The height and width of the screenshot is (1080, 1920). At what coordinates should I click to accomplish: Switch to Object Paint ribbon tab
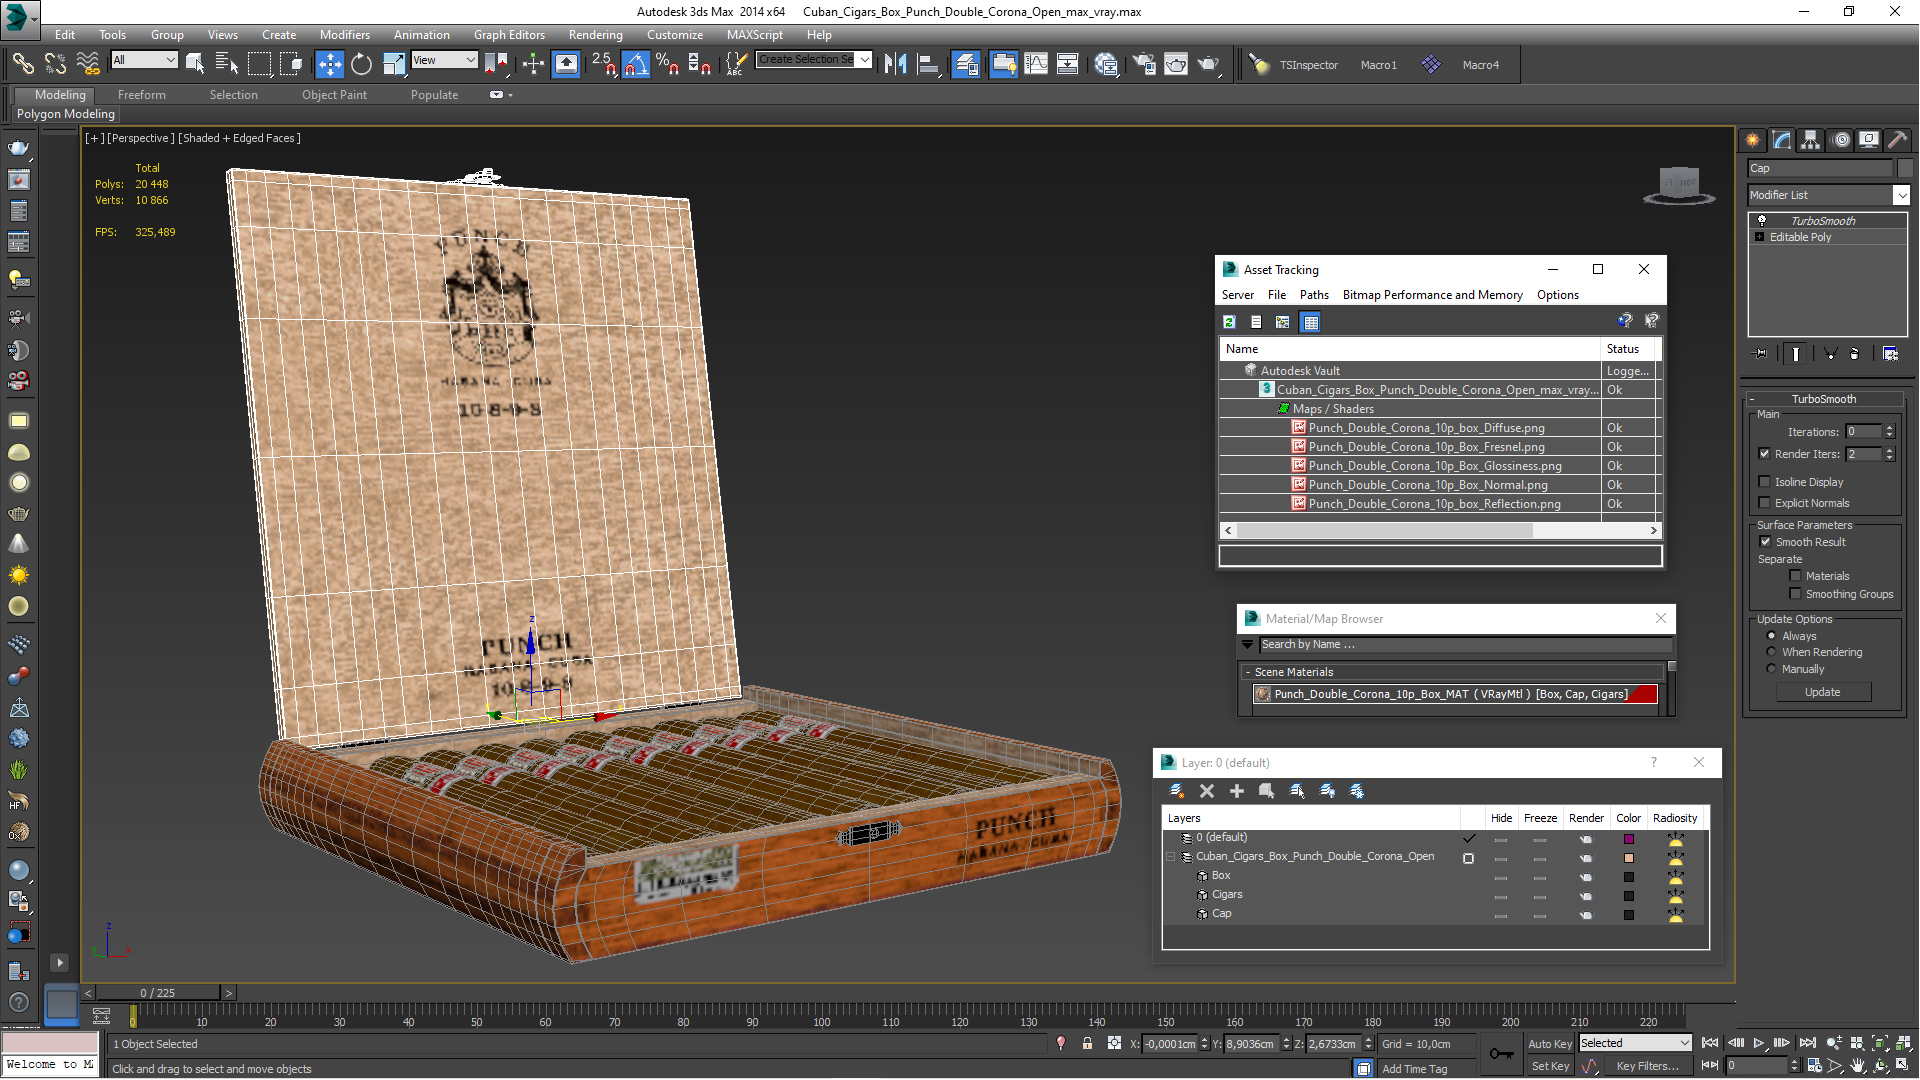pyautogui.click(x=334, y=95)
